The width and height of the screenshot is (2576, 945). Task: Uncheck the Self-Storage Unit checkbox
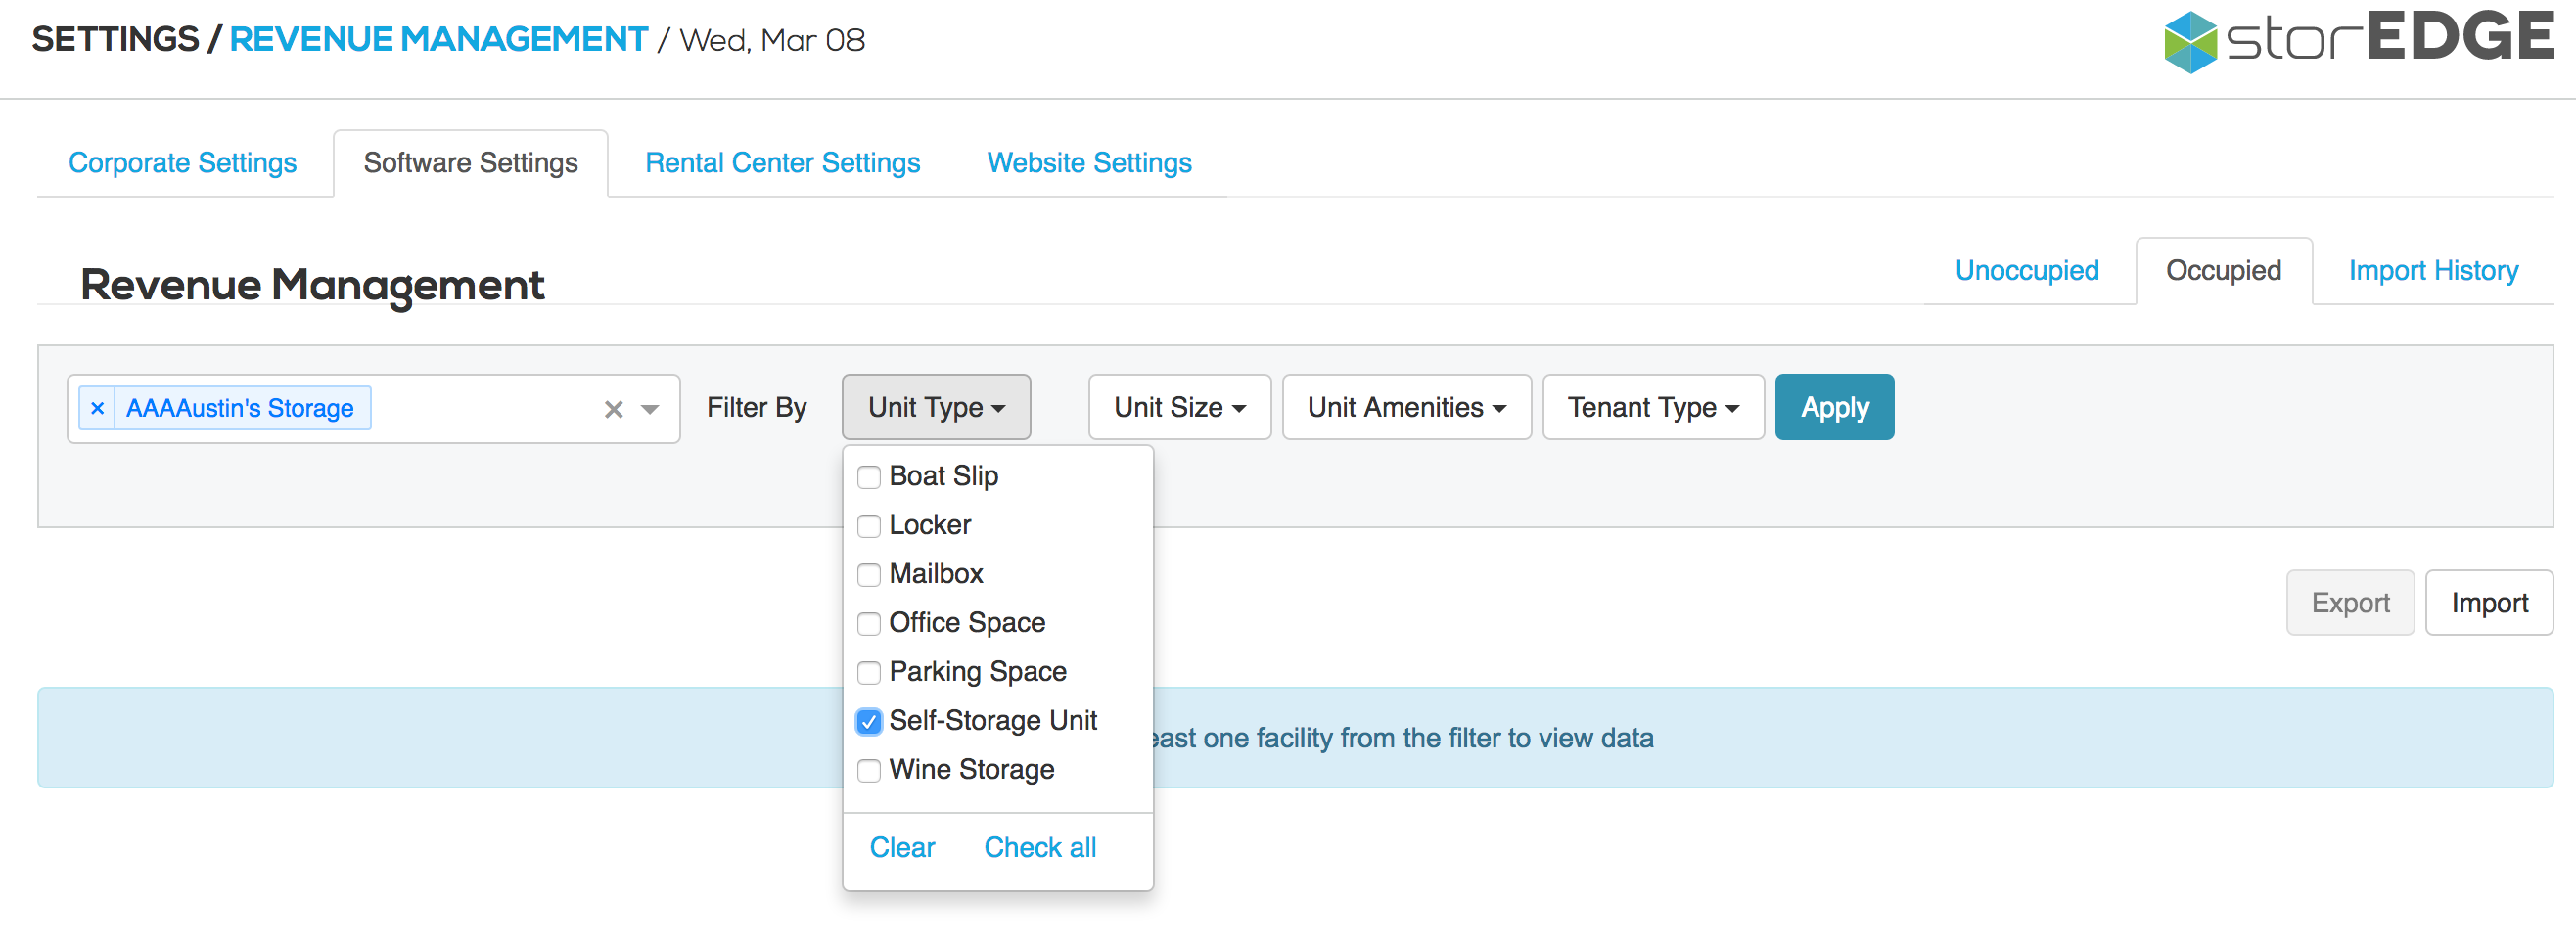[x=869, y=722]
